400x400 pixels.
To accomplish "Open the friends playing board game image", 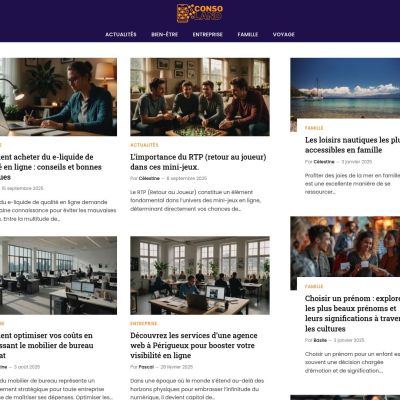I will (200, 97).
